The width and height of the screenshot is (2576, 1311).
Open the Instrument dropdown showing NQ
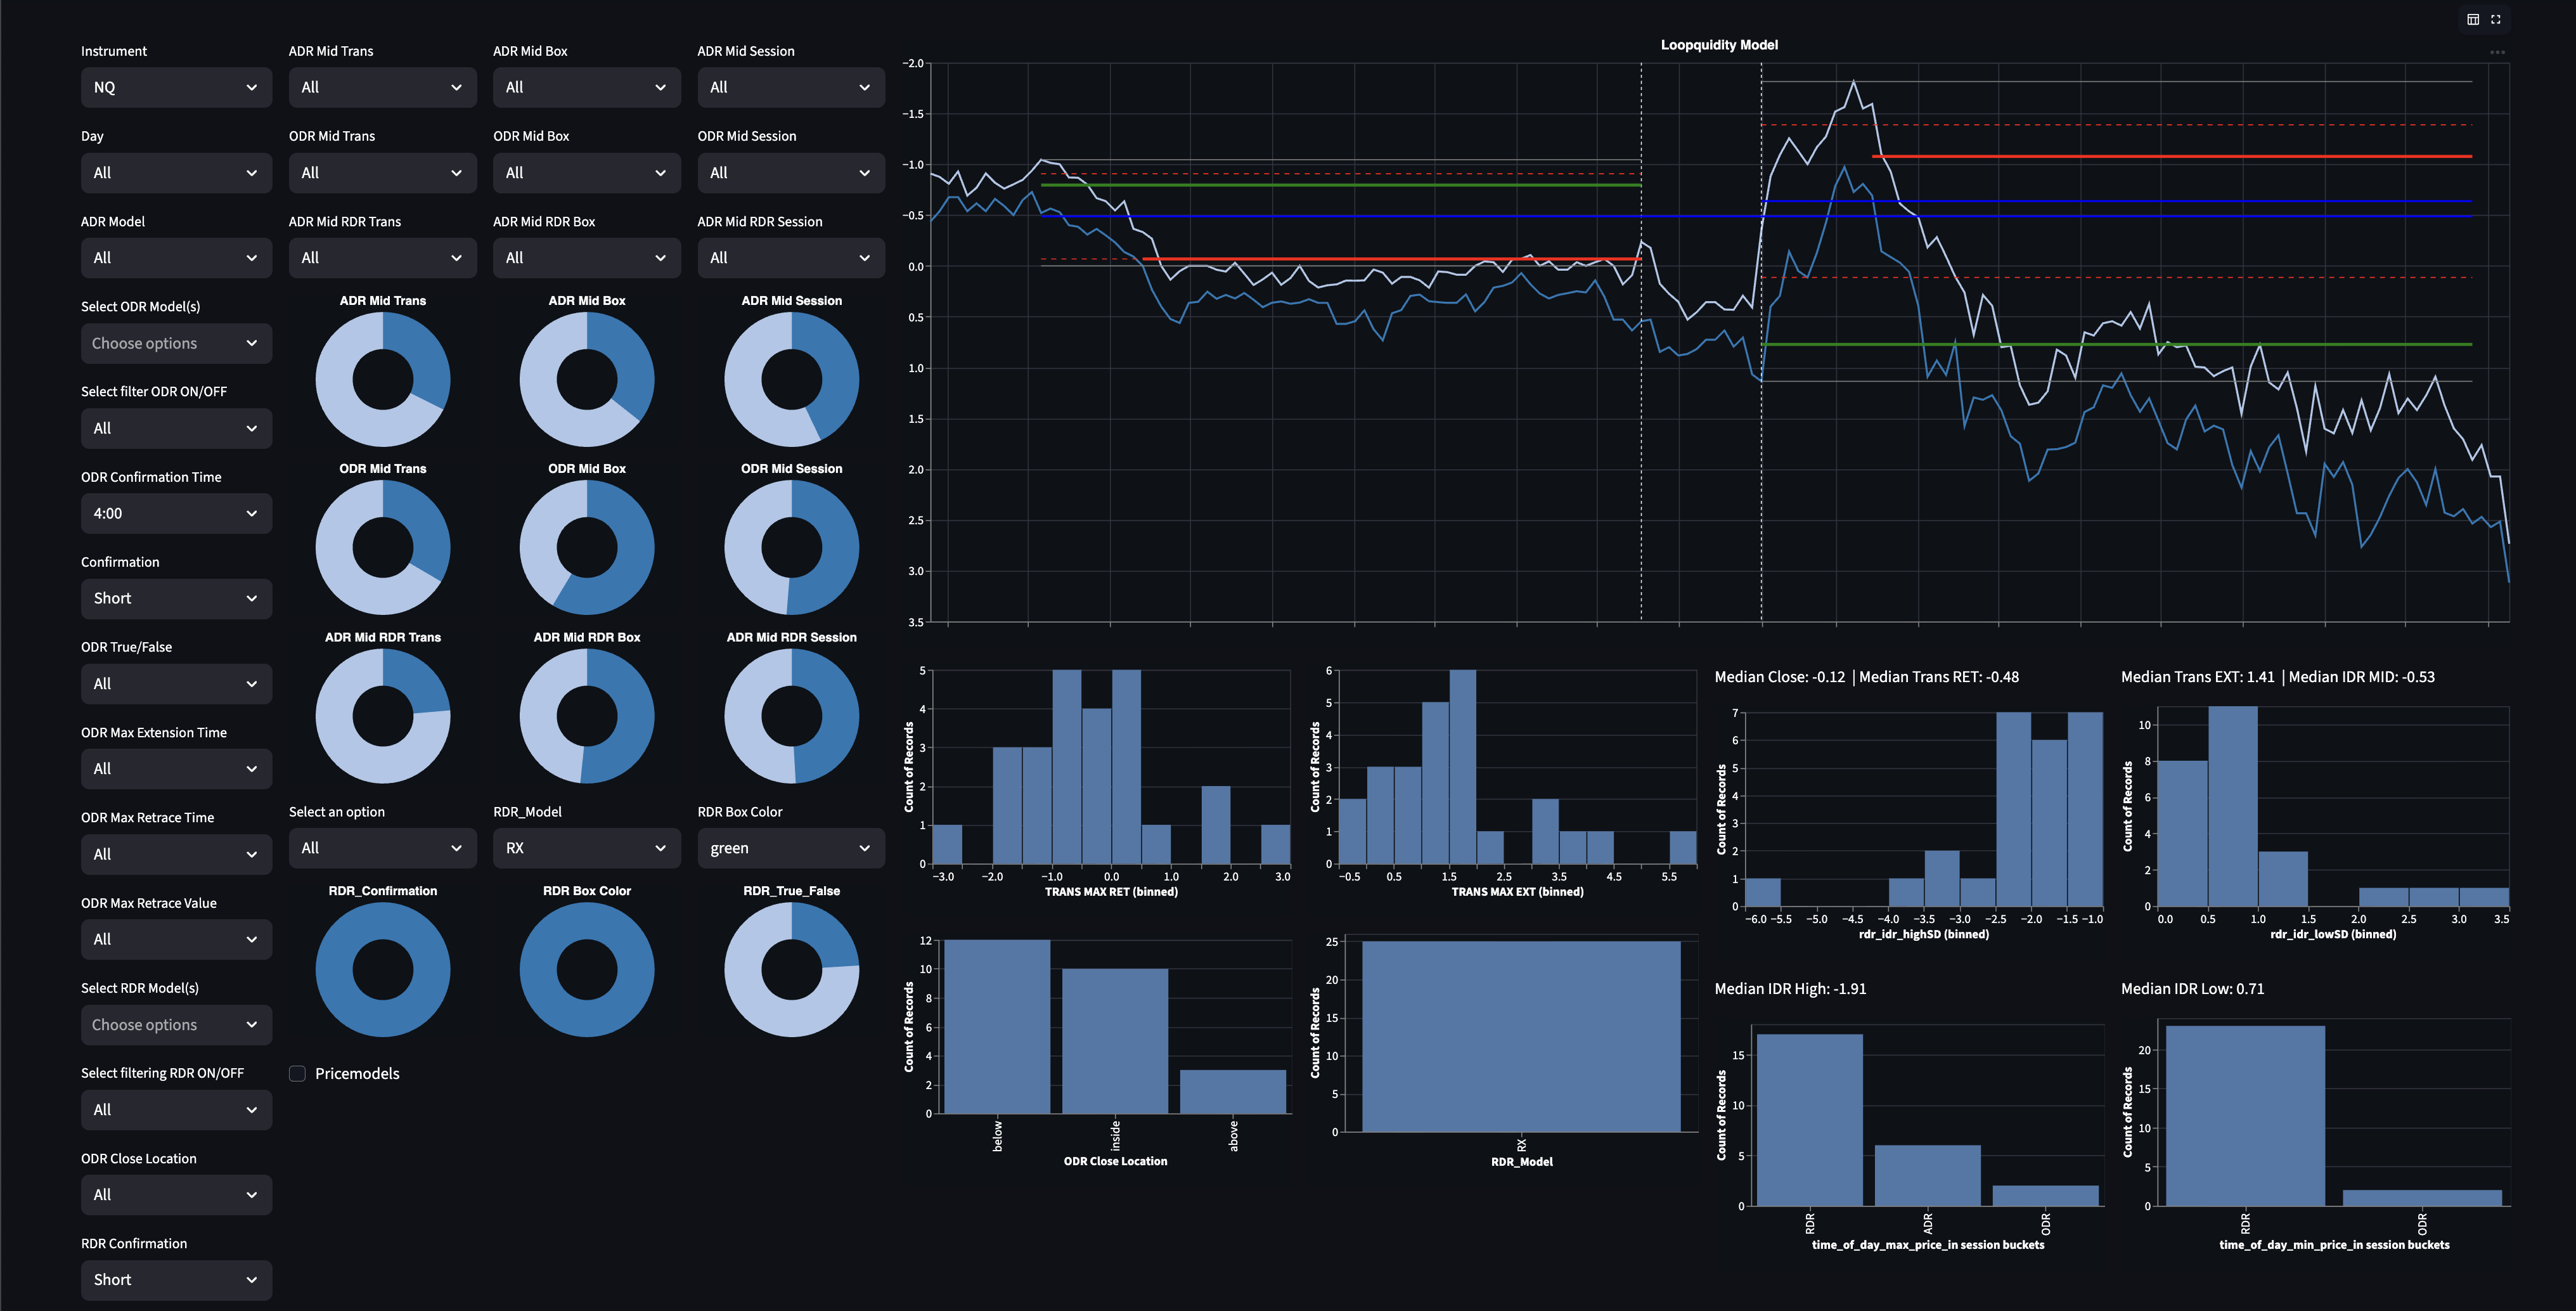[x=176, y=87]
